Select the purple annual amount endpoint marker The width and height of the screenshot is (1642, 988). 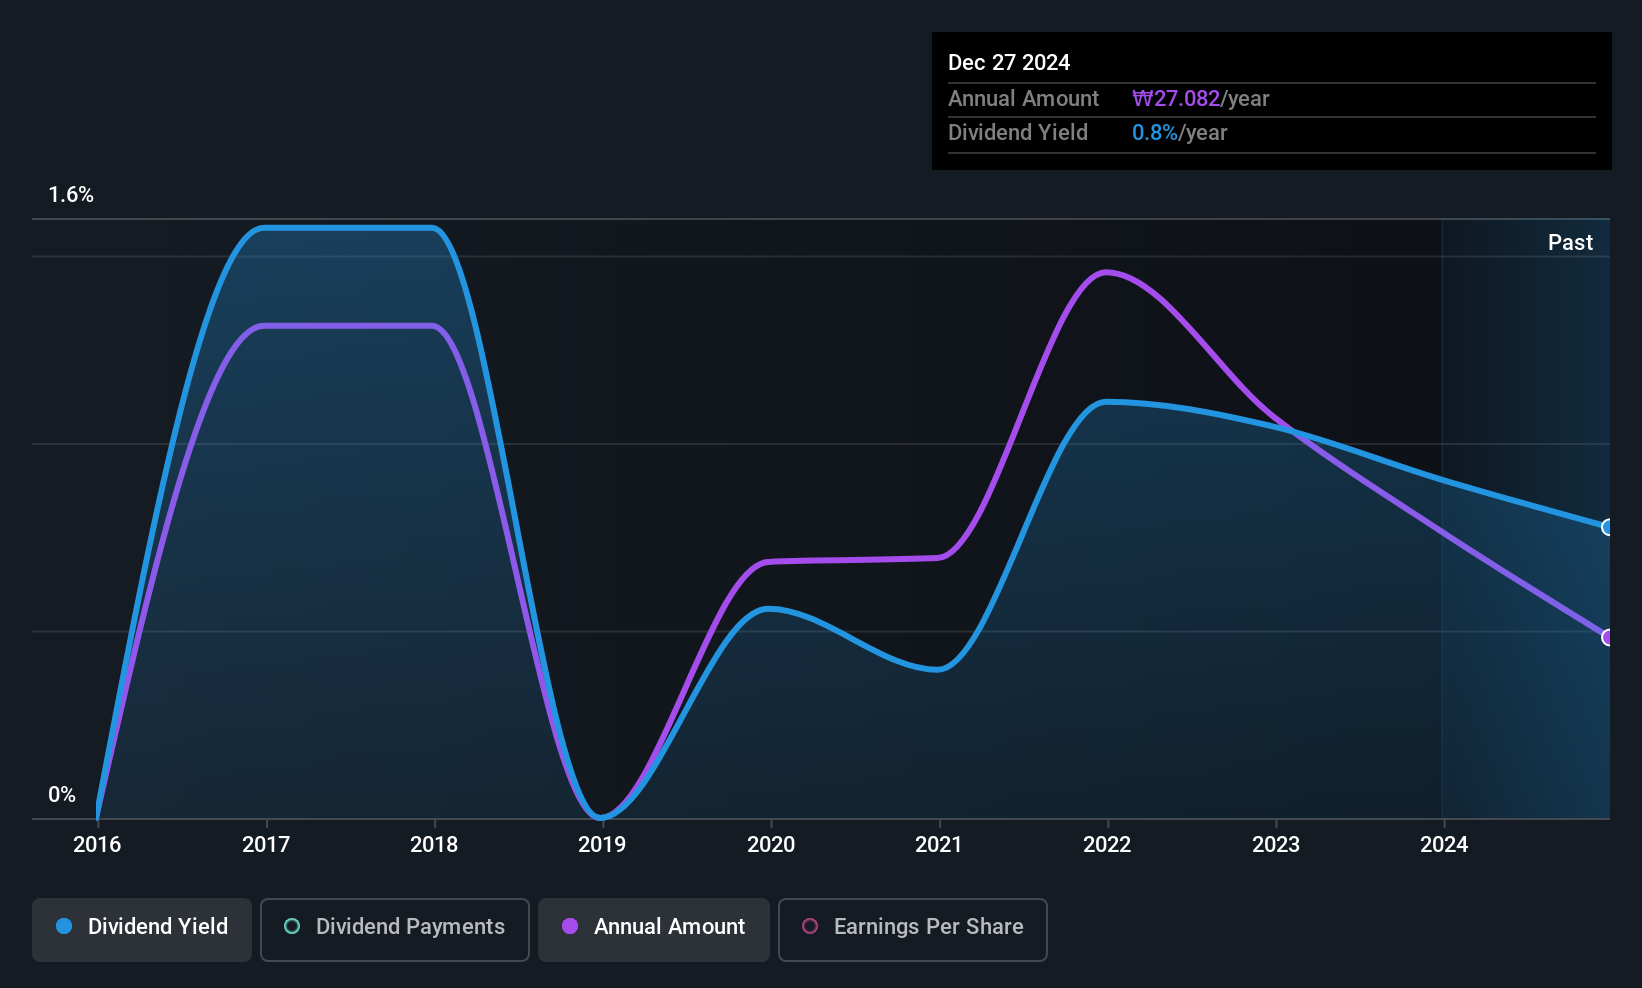[x=1607, y=637]
